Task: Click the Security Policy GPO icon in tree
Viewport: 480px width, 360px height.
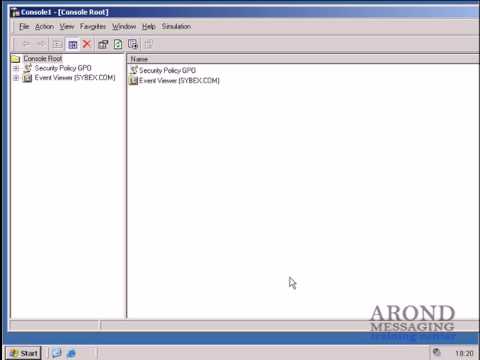Action: pyautogui.click(x=28, y=68)
